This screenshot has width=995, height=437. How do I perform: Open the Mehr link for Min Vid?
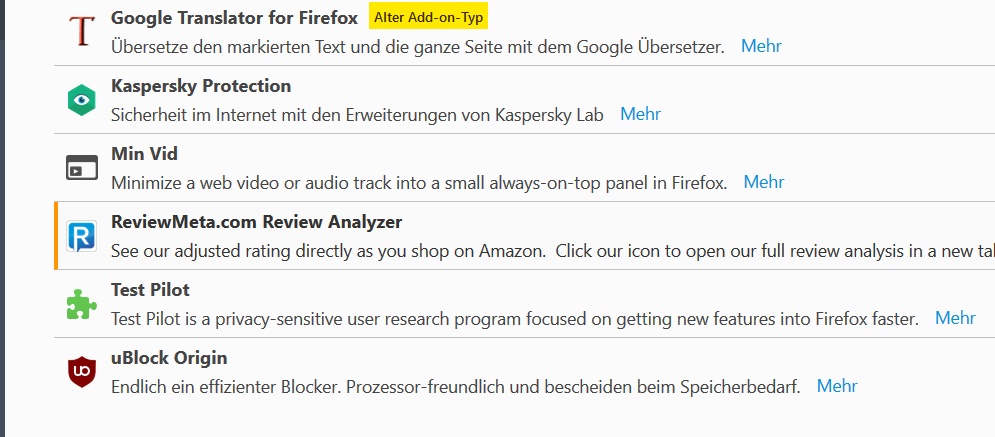coord(764,182)
